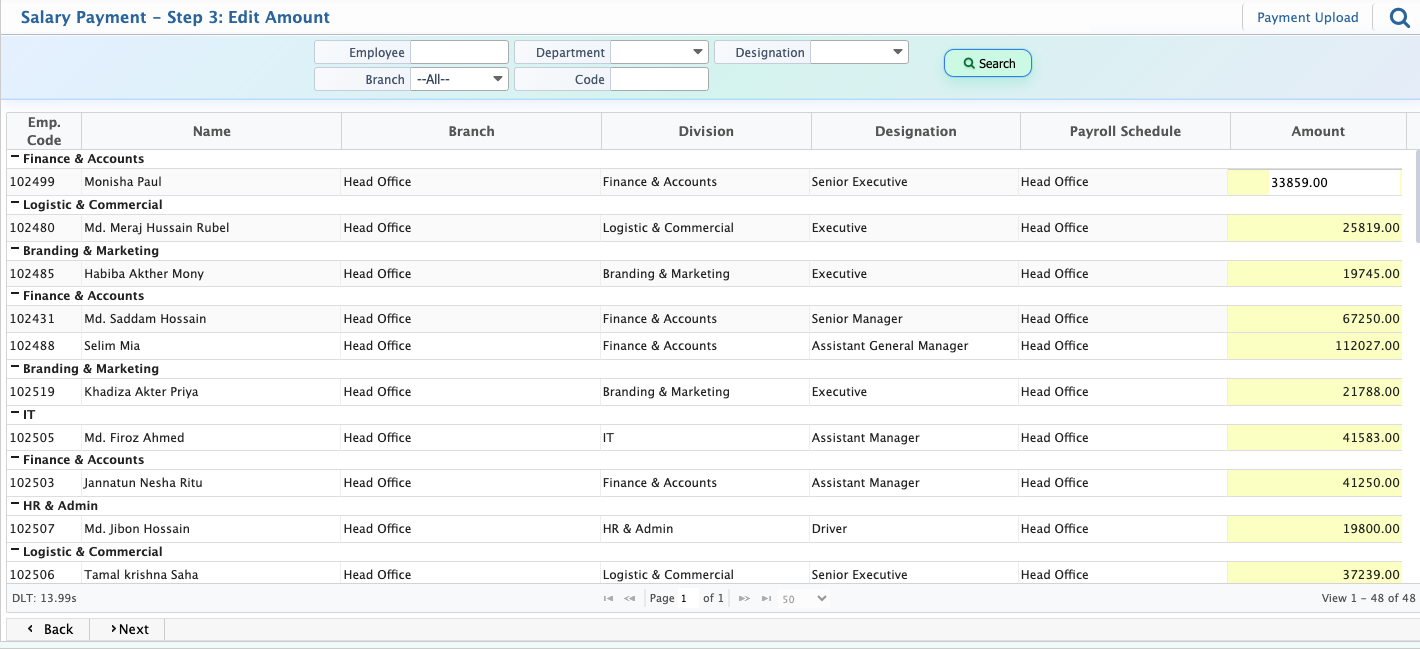Click the Next button
Screen dimensions: 1420x649
tap(129, 629)
